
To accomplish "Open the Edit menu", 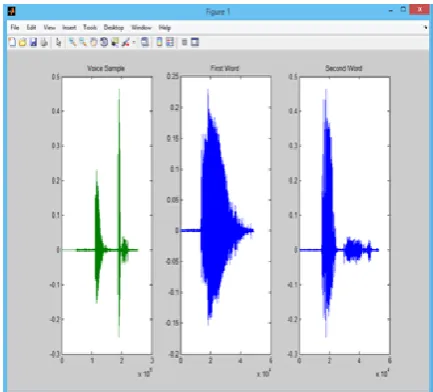I will coord(31,27).
